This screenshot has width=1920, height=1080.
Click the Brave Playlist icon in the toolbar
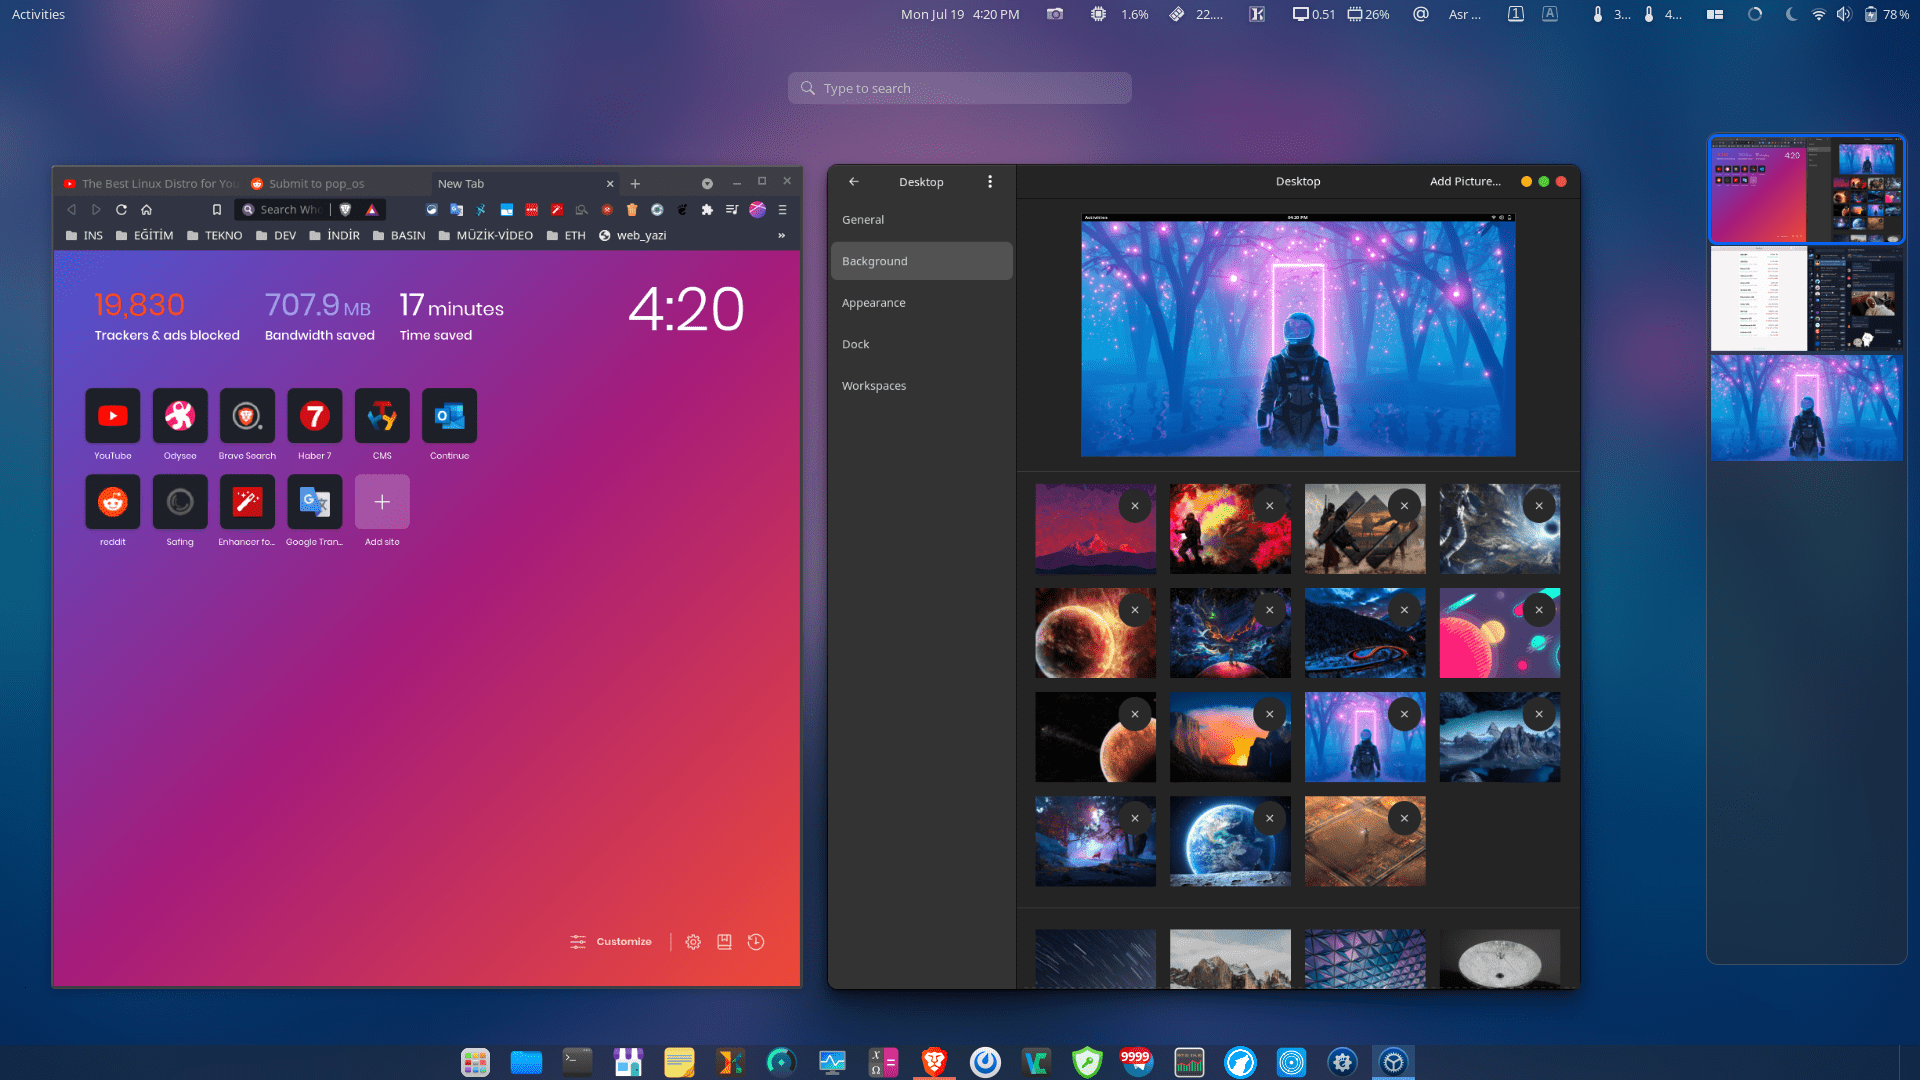coord(733,210)
